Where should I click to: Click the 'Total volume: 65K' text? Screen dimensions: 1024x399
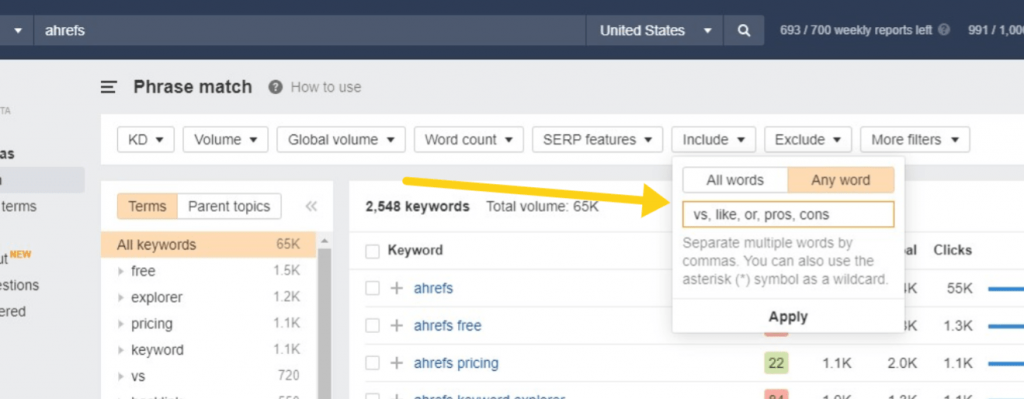pos(542,206)
